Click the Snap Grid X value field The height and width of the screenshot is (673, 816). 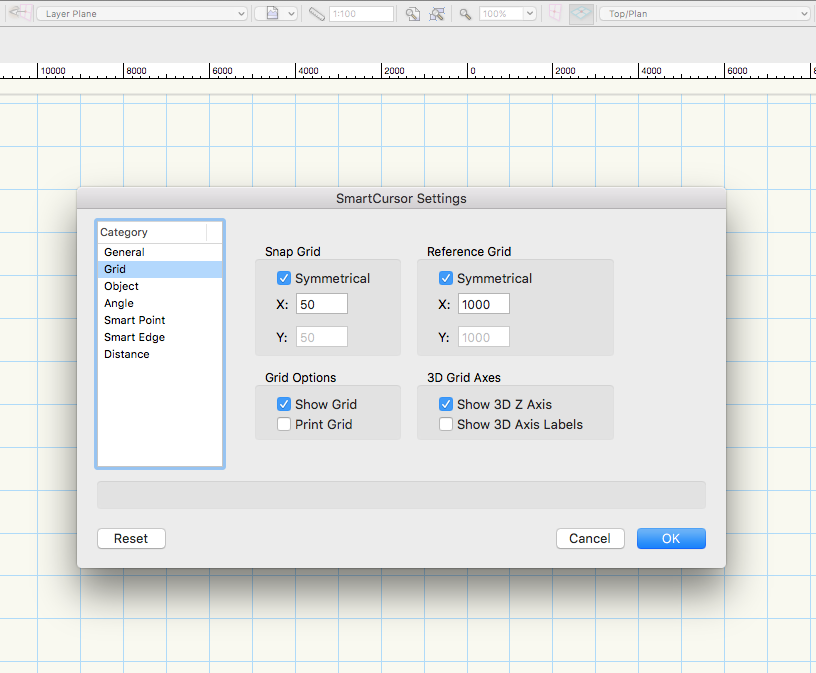[321, 303]
